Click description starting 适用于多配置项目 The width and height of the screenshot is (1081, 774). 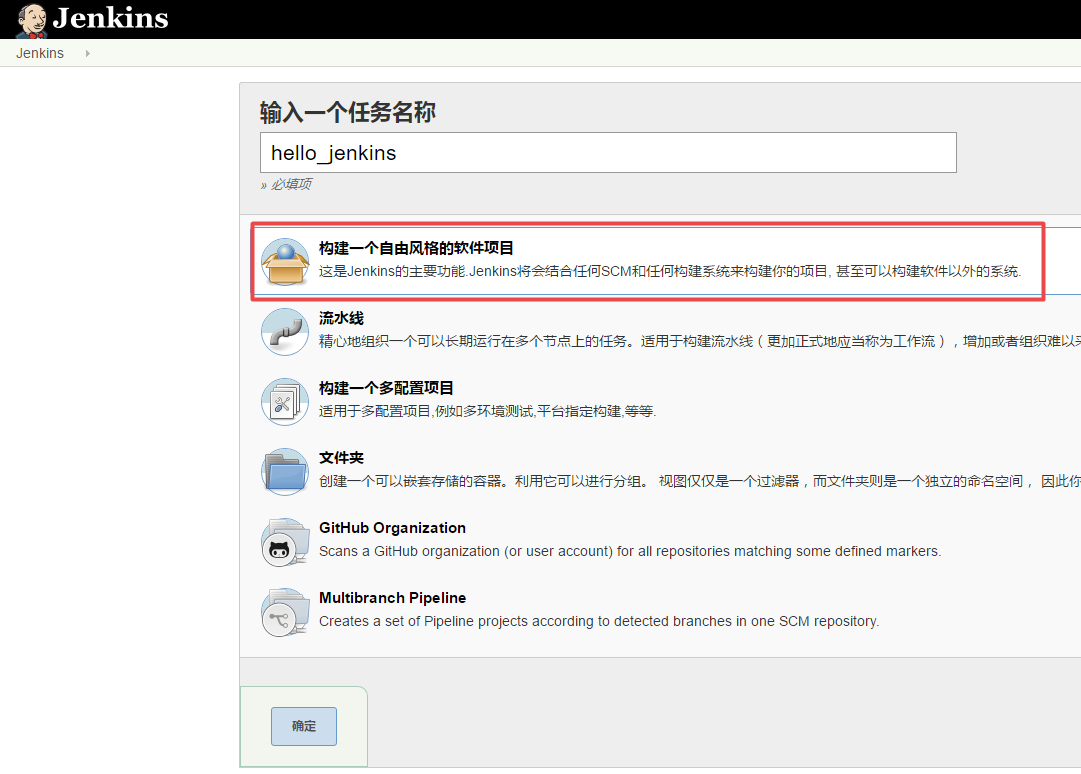(x=487, y=411)
